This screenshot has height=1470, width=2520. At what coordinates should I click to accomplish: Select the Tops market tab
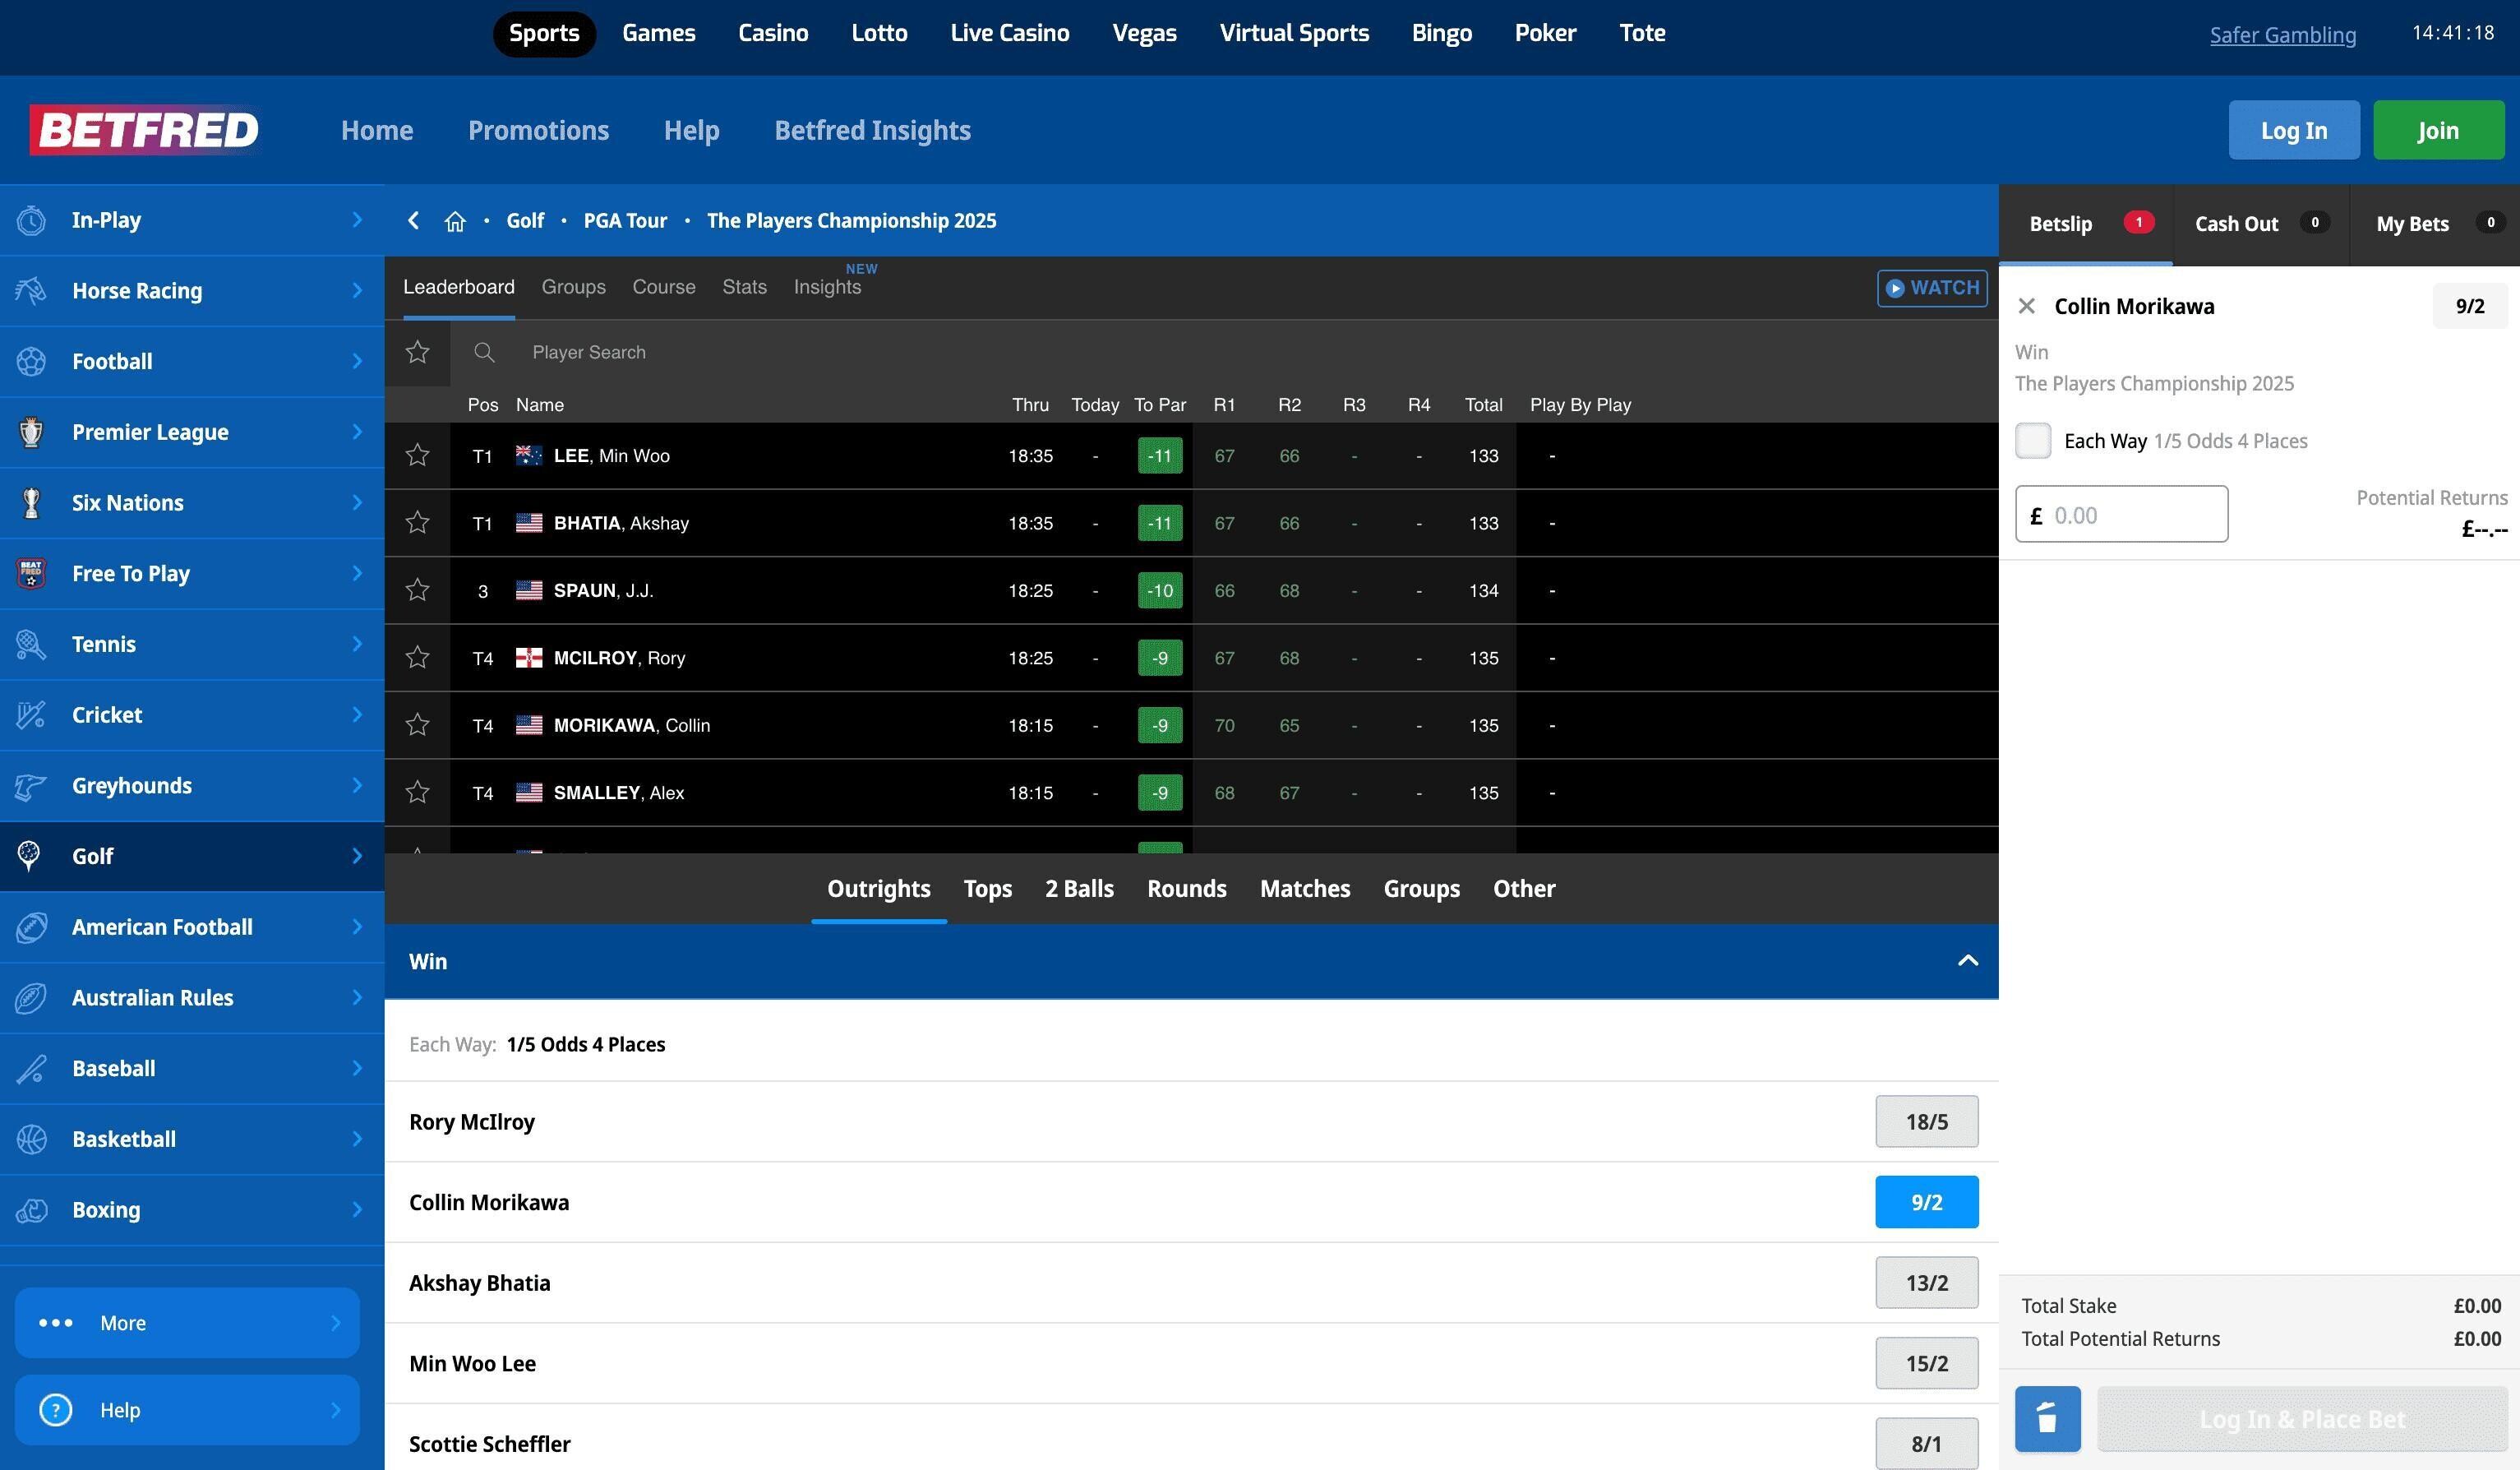987,889
